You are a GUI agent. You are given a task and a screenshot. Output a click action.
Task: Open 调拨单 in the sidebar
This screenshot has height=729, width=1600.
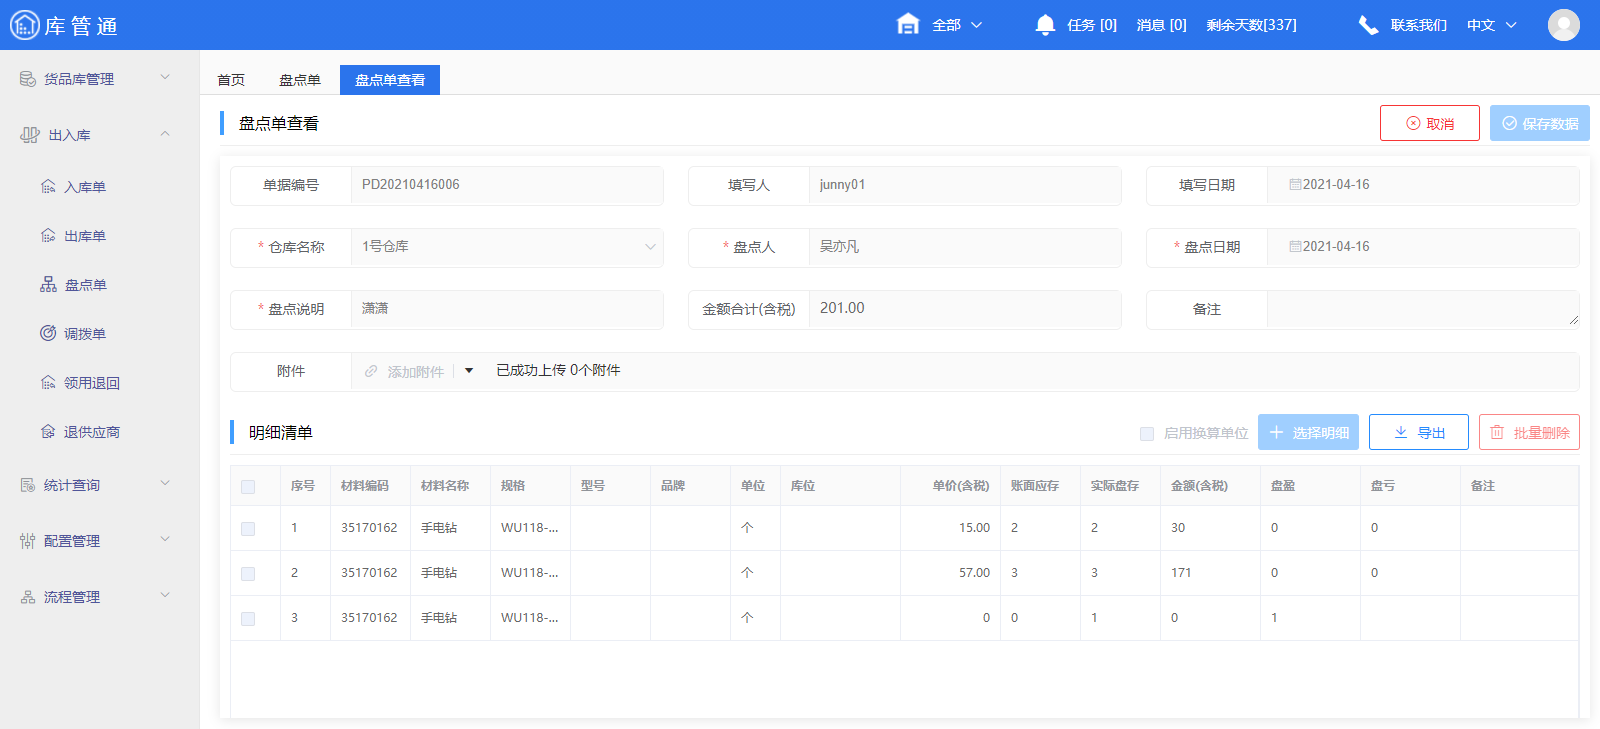[x=85, y=334]
